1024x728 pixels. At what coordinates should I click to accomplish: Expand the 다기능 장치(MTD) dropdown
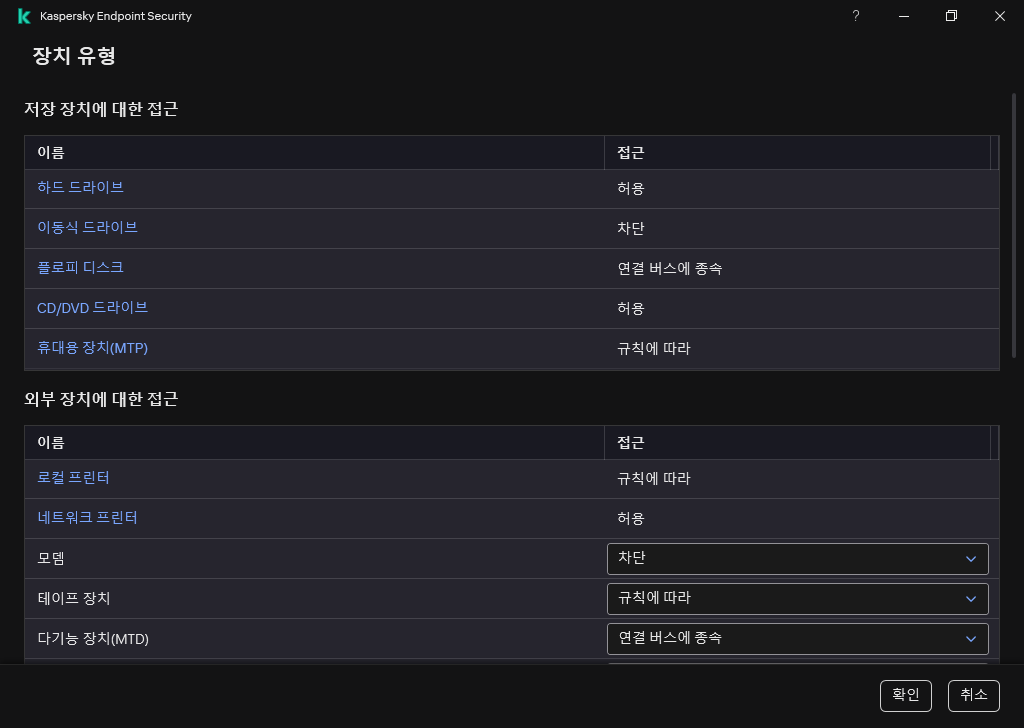point(797,638)
